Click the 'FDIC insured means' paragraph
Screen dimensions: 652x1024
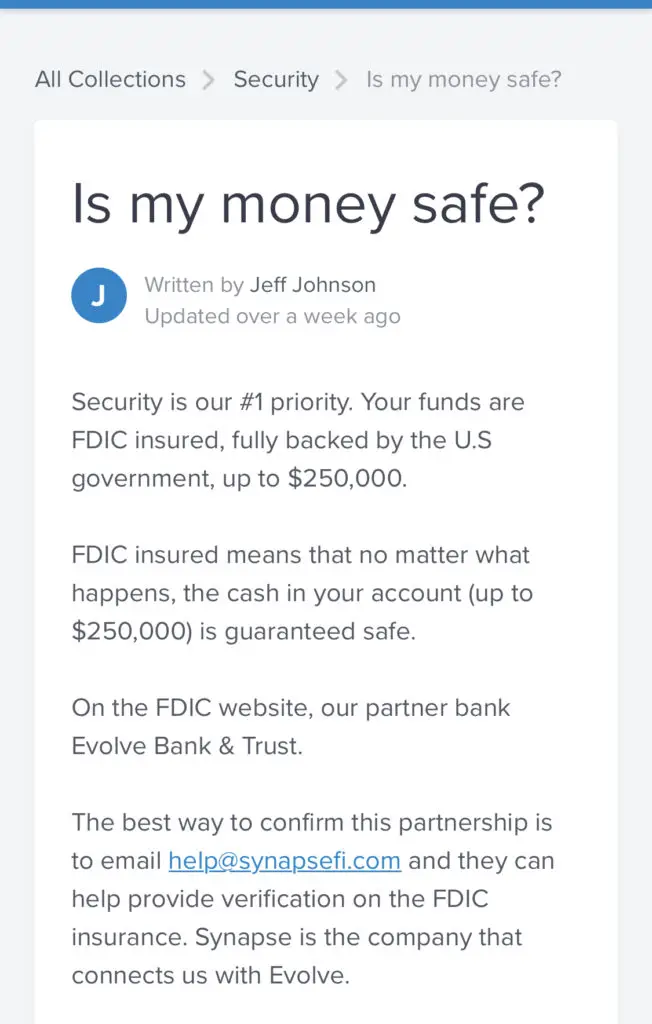coord(302,593)
